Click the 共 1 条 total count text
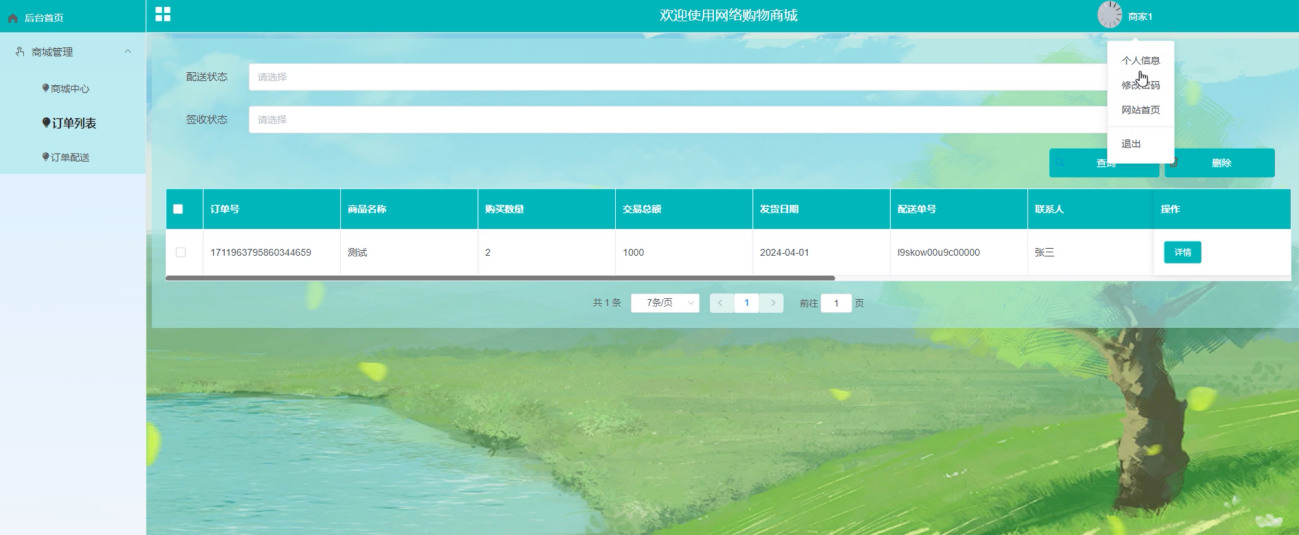 [x=607, y=303]
